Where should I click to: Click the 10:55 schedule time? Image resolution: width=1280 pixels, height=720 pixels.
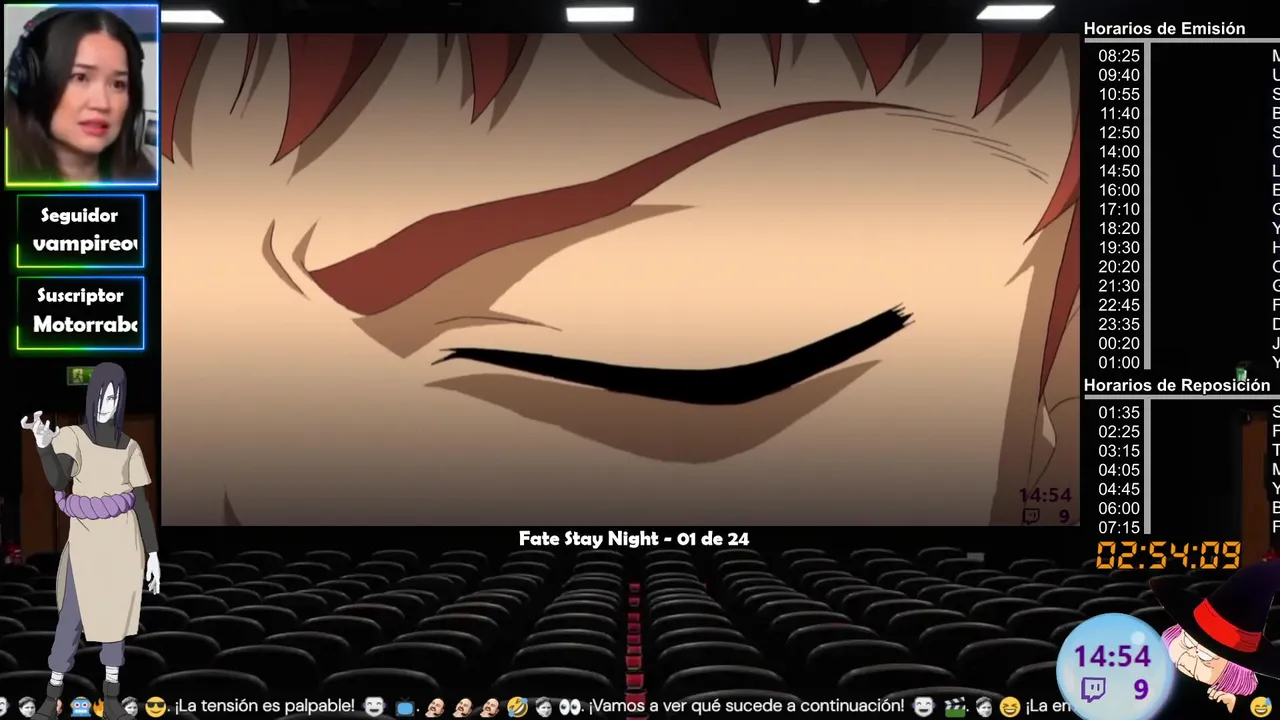coord(1119,94)
